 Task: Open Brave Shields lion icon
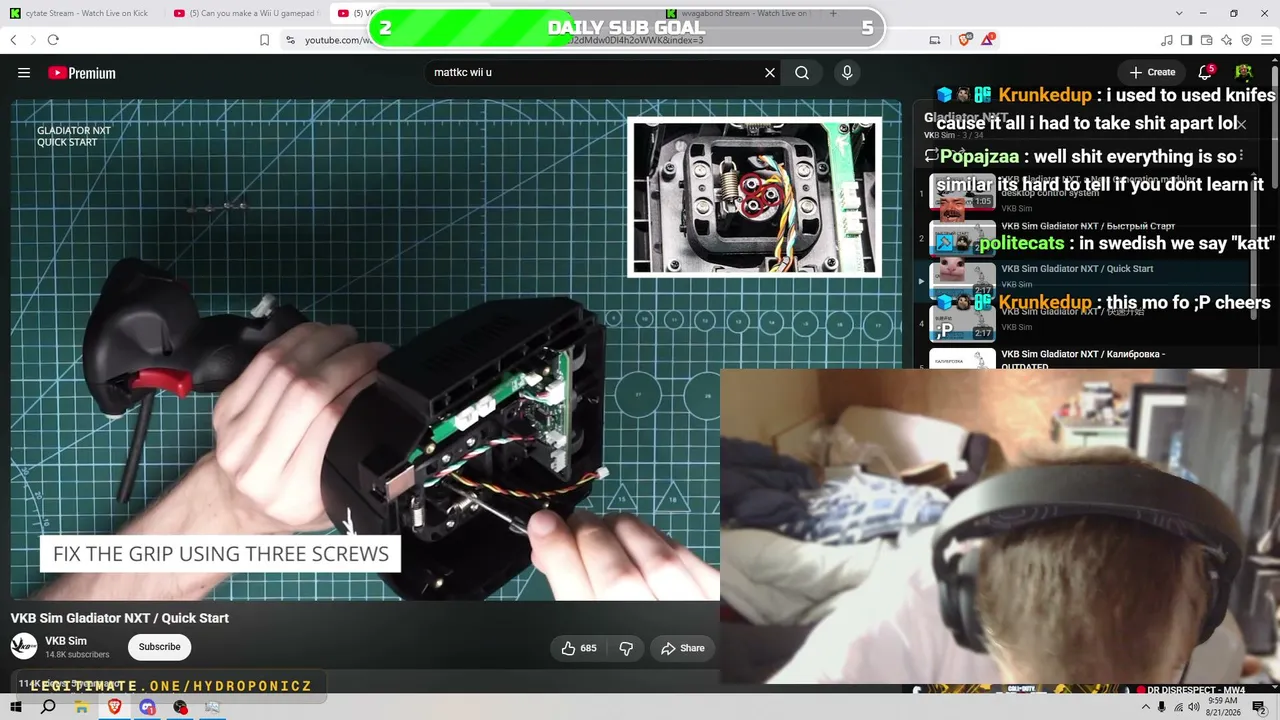point(964,40)
